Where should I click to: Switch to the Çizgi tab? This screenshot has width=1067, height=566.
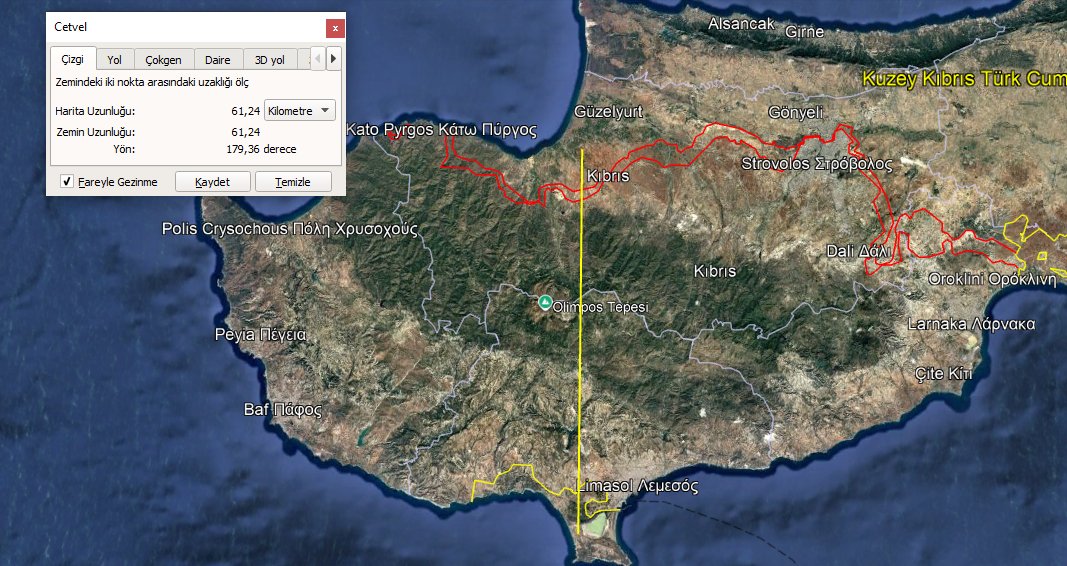point(72,59)
